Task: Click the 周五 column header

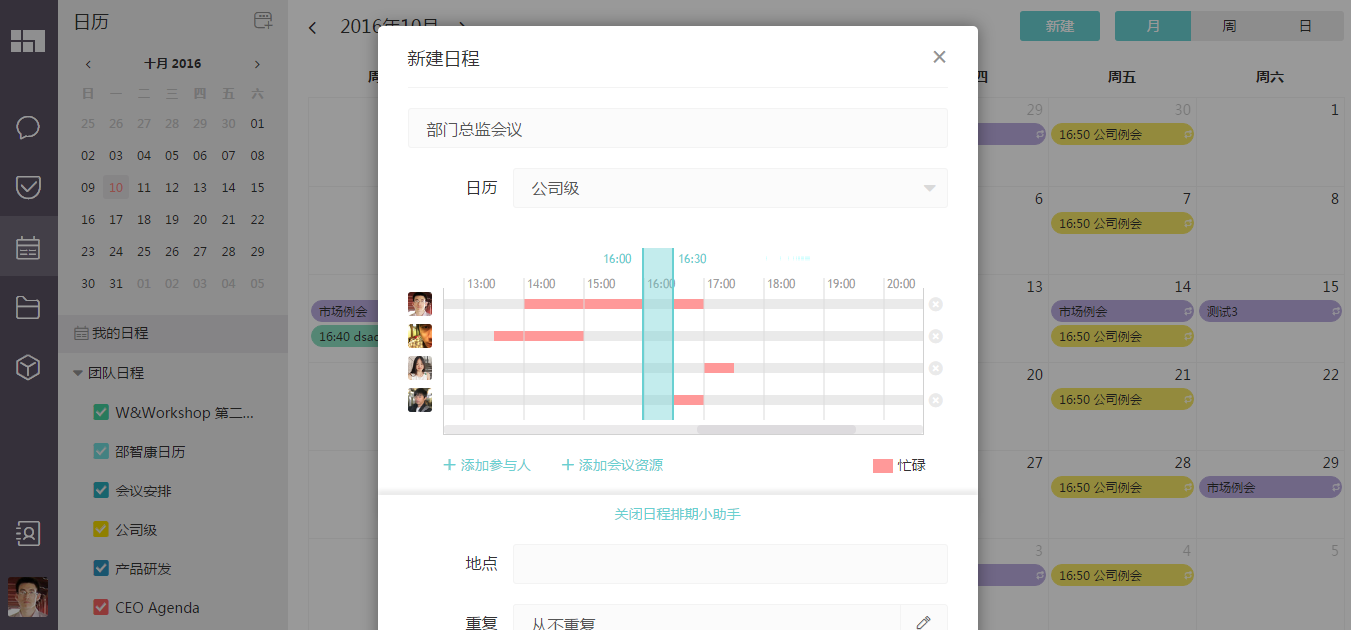Action: coord(1122,76)
